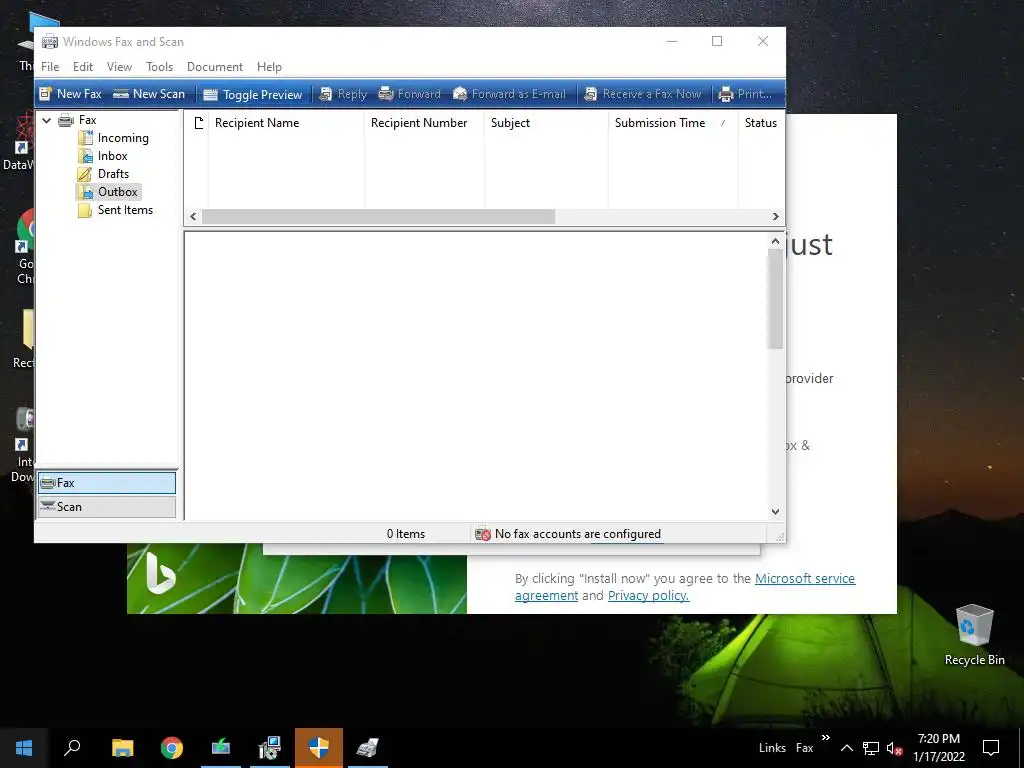Image resolution: width=1024 pixels, height=768 pixels.
Task: Click the Fax taskbar toolbar label
Action: pos(805,748)
